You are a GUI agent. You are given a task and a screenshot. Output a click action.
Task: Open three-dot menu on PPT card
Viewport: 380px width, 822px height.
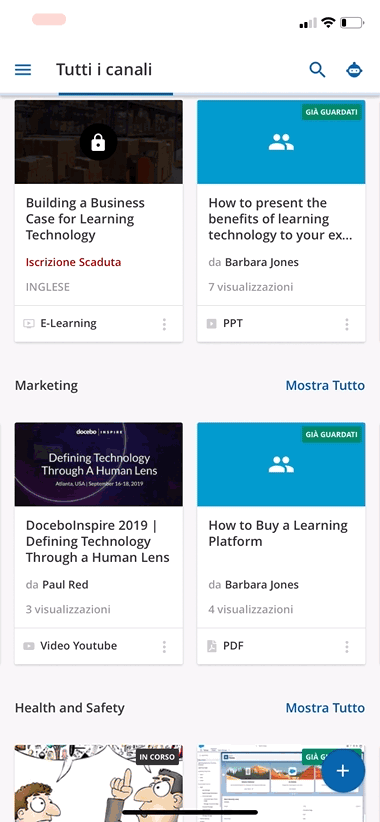tap(346, 324)
